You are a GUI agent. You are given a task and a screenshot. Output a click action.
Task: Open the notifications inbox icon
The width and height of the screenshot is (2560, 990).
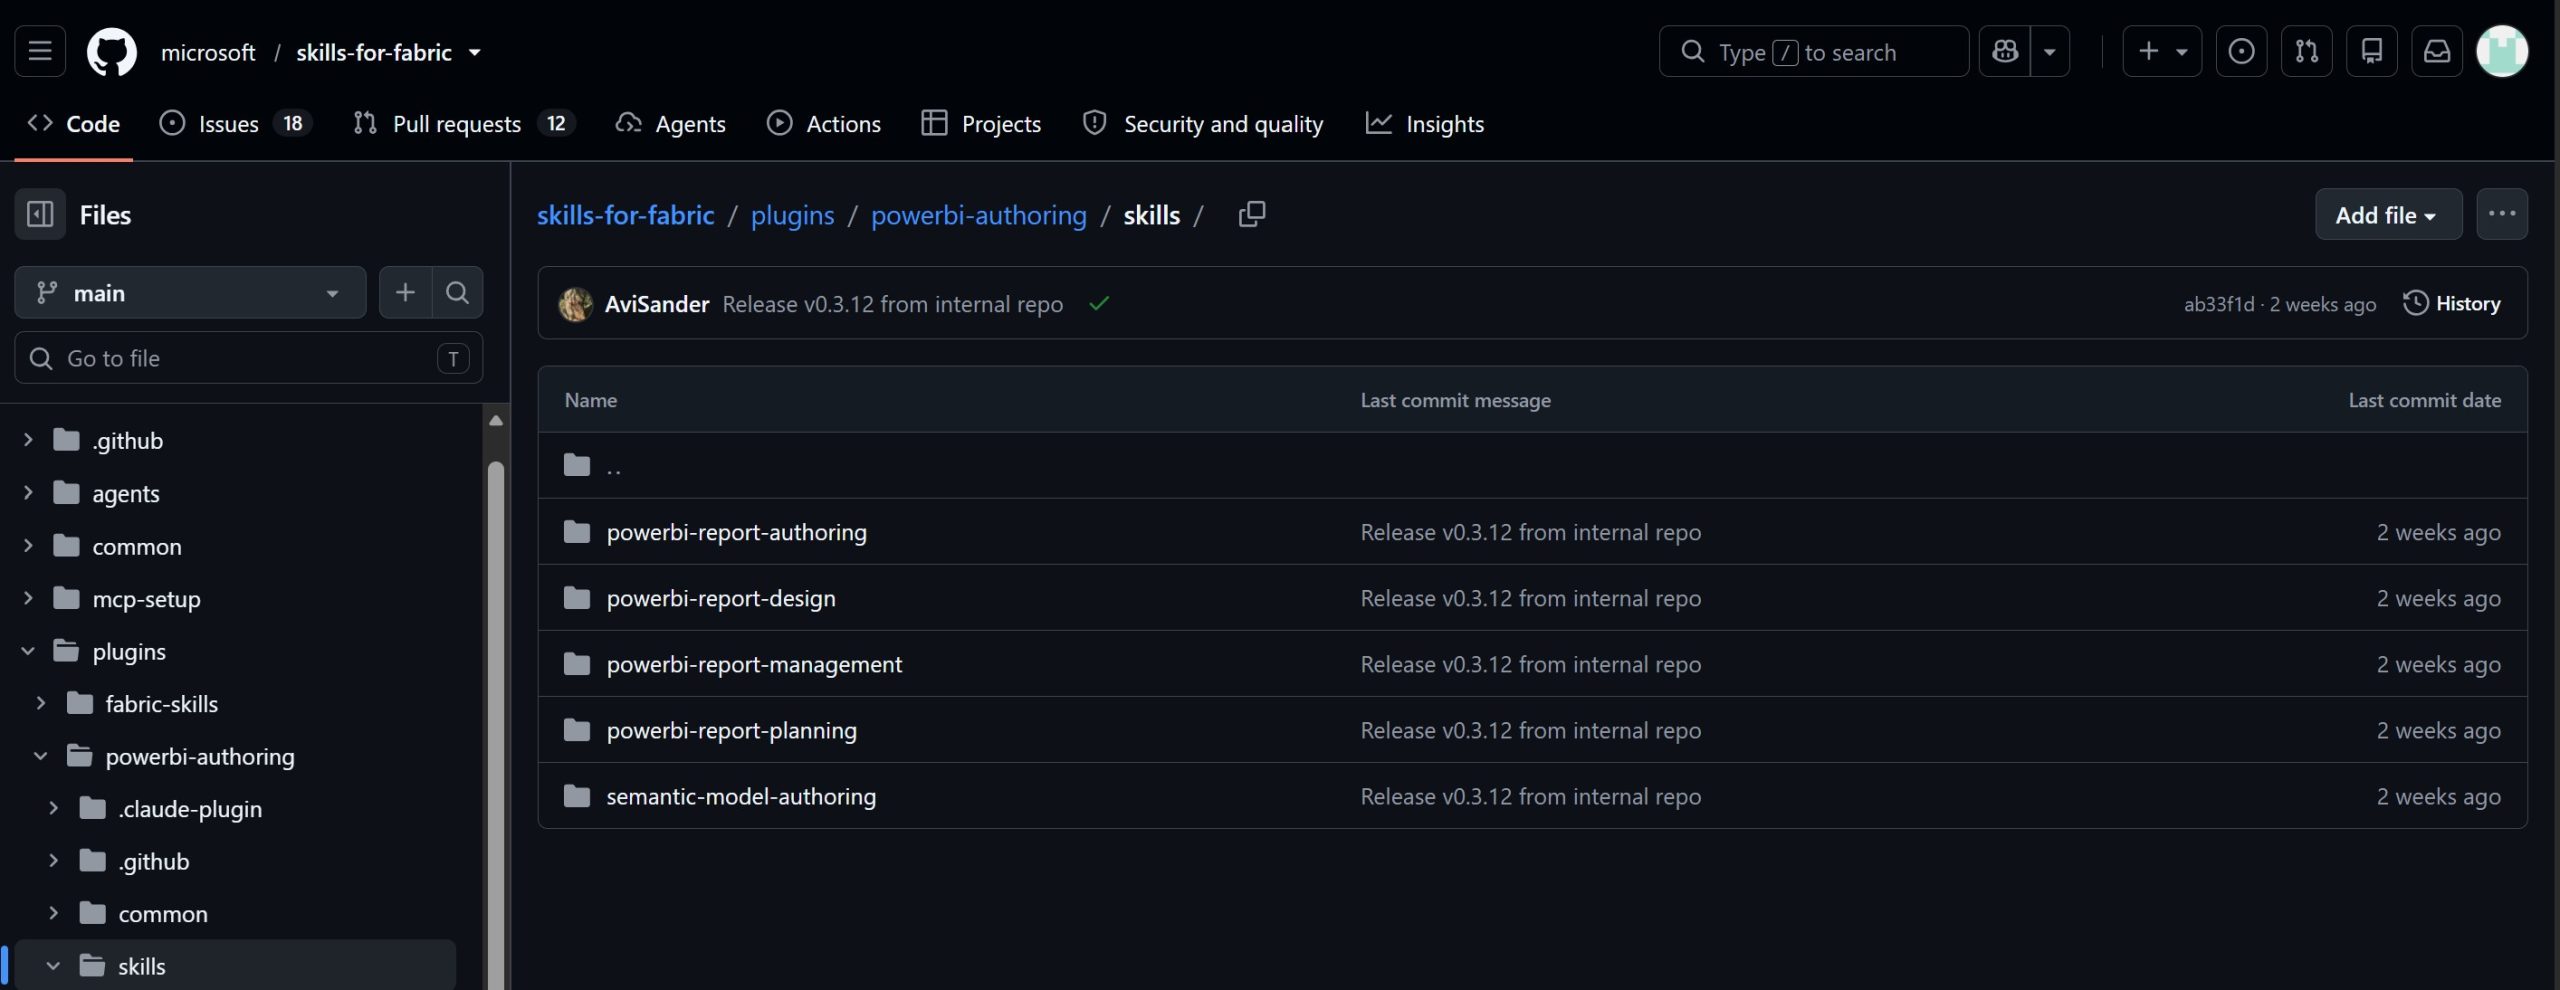point(2437,51)
